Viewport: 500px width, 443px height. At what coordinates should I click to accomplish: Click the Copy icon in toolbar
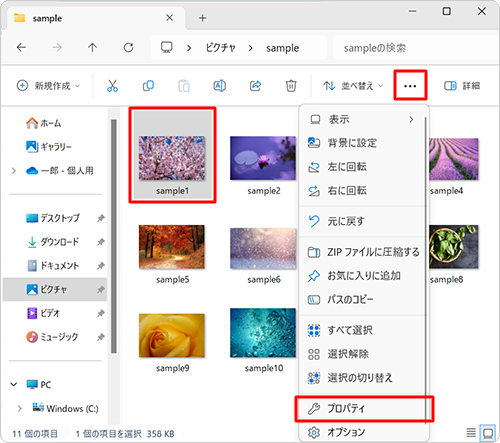coord(148,86)
